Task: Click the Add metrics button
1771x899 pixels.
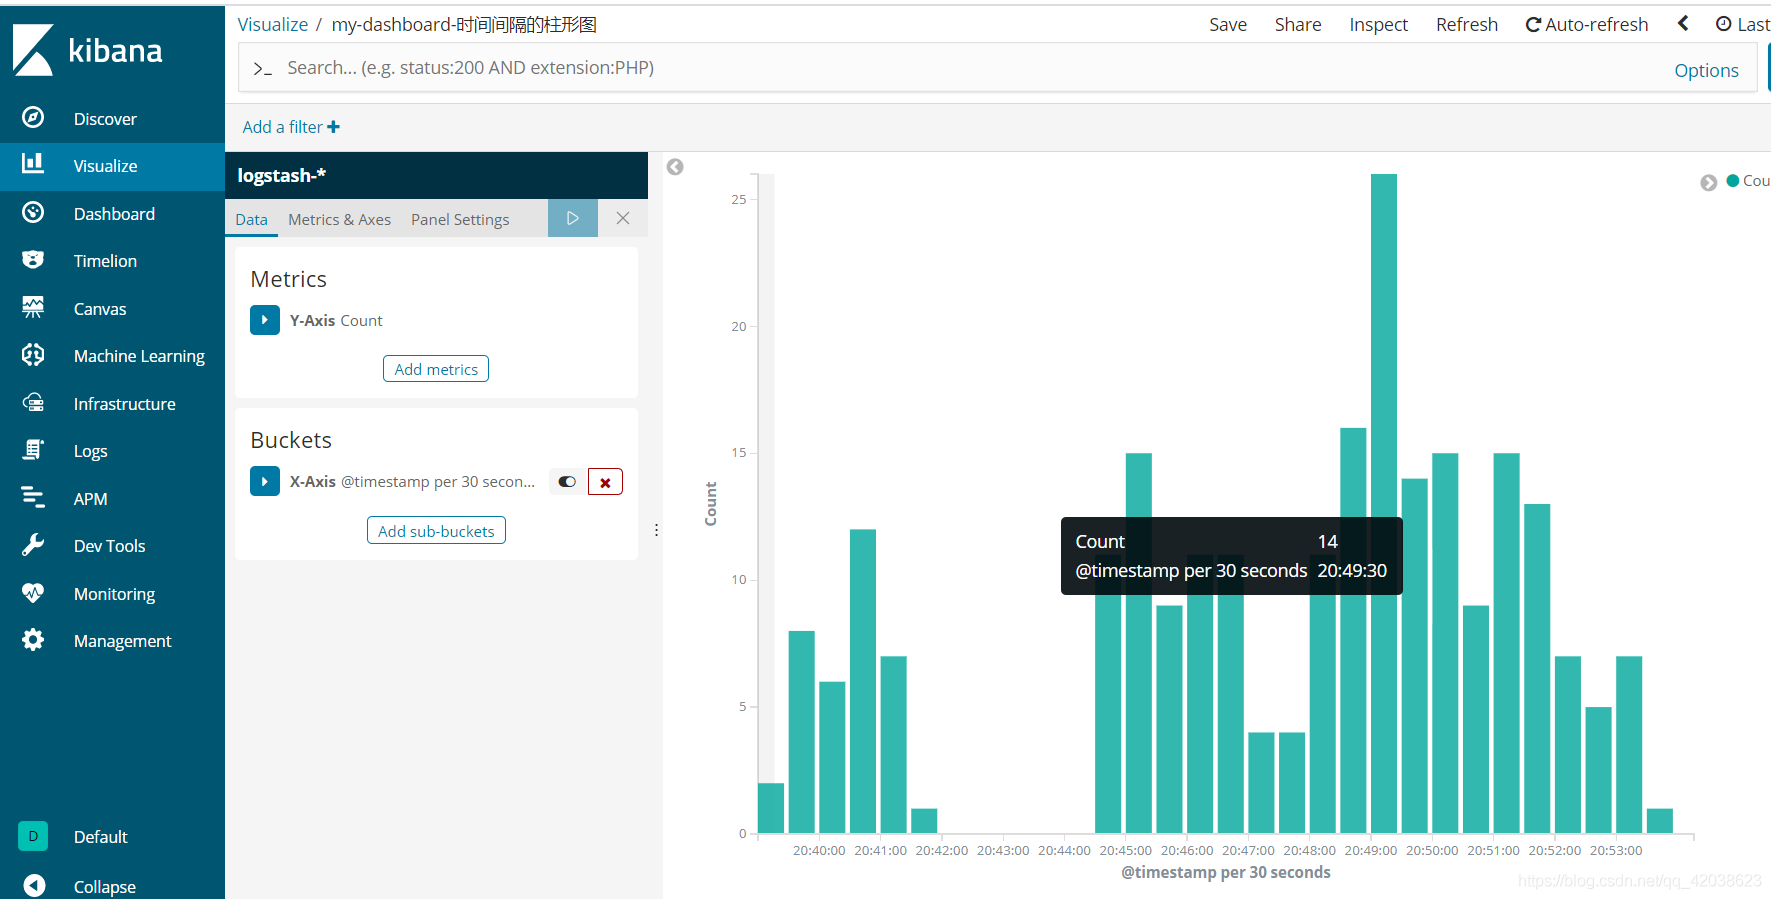Action: [436, 369]
